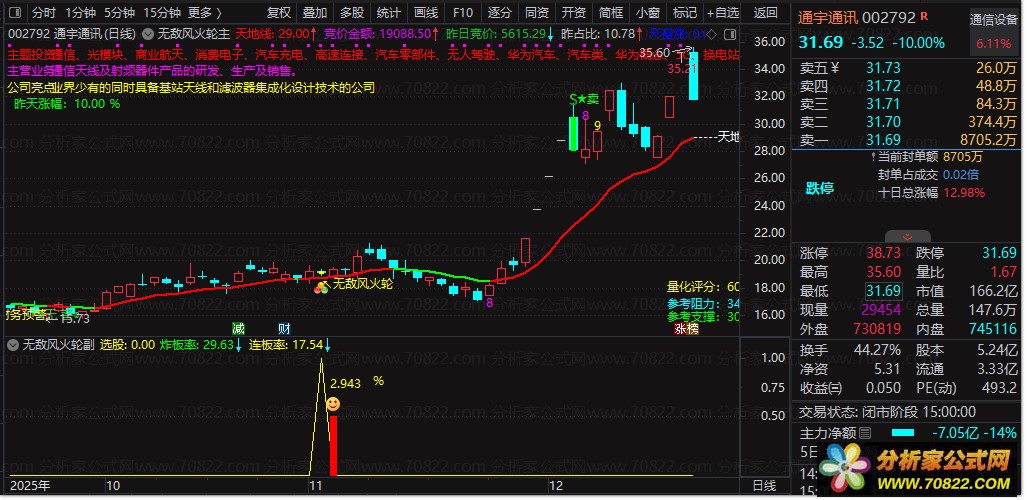Switch to 15分钟 period
The image size is (1027, 500).
click(162, 12)
